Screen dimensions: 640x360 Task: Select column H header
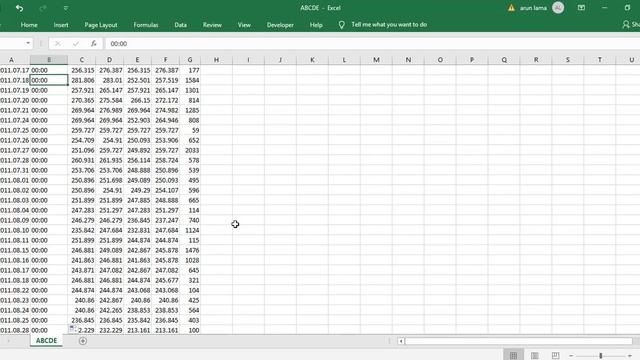pyautogui.click(x=216, y=60)
